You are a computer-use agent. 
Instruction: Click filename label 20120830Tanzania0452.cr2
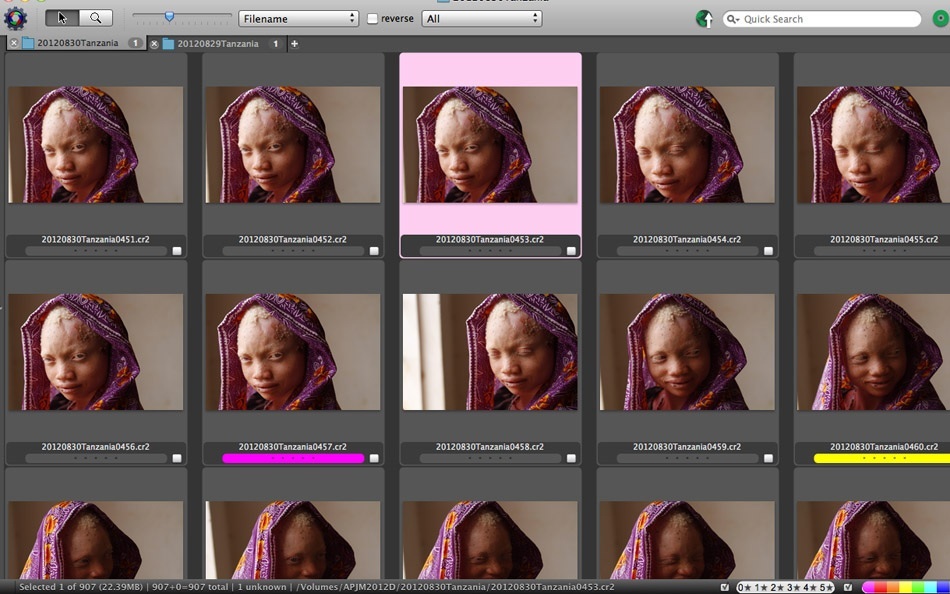coord(293,239)
